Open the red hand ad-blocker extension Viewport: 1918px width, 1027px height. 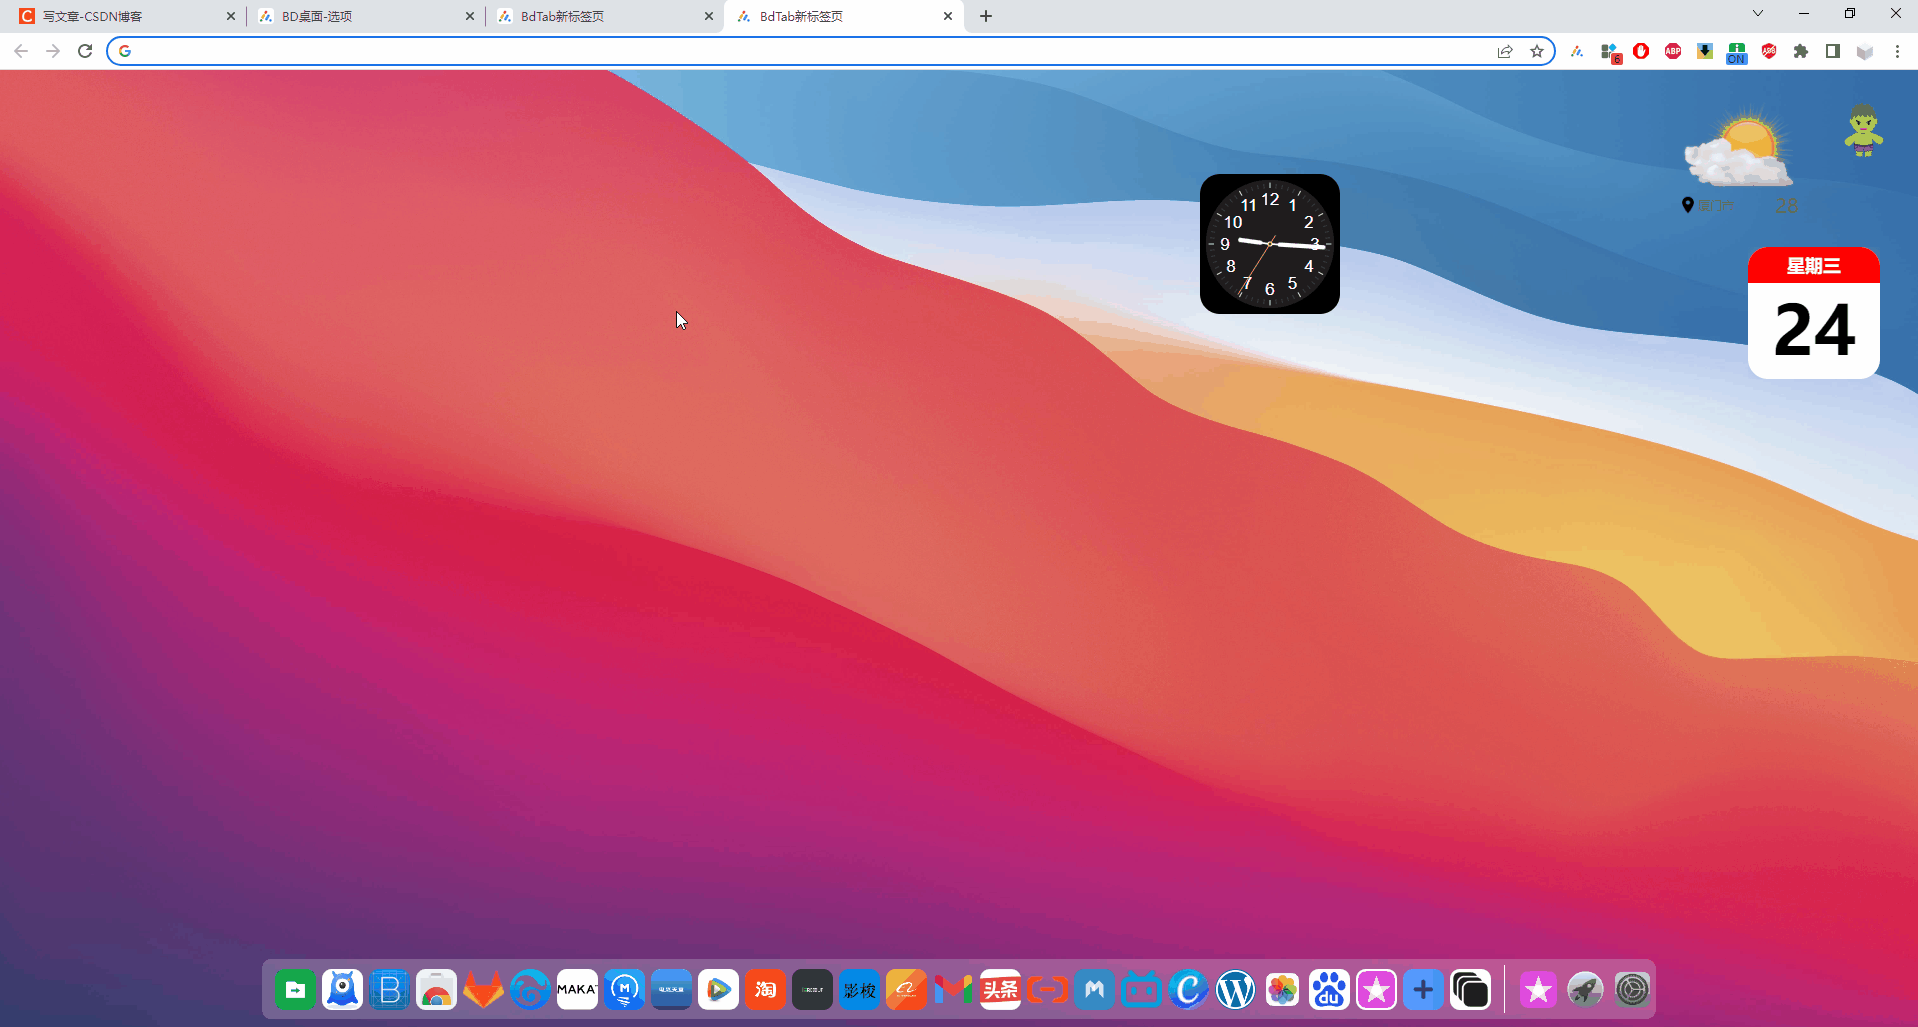1641,51
